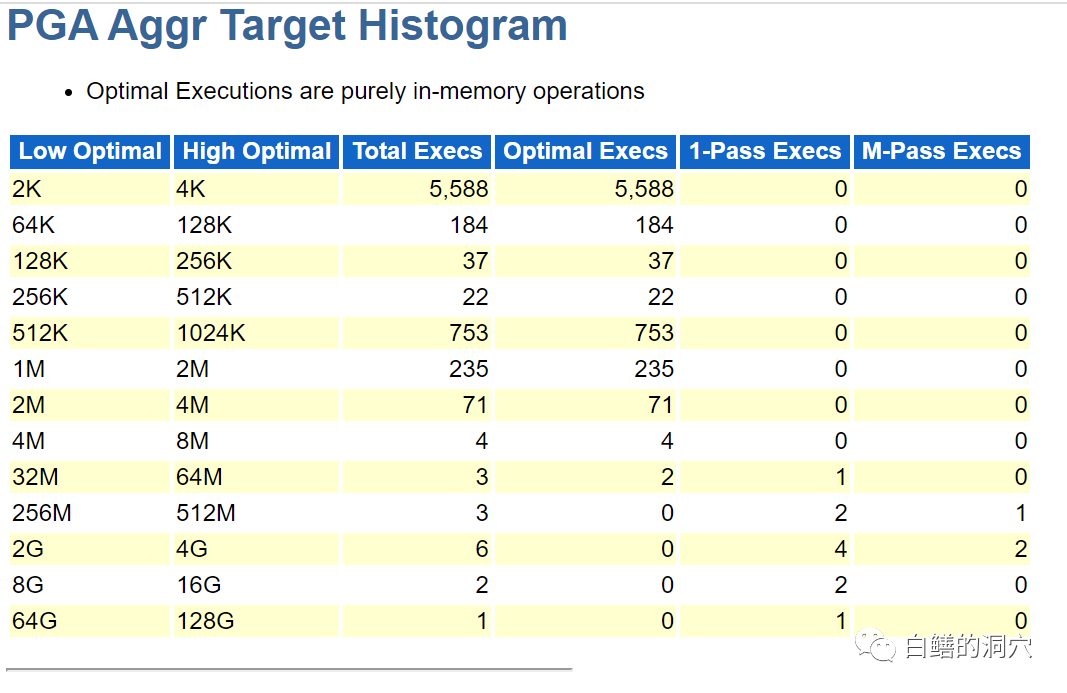Click the Total Execs column header
The width and height of the screenshot is (1067, 693).
(417, 152)
